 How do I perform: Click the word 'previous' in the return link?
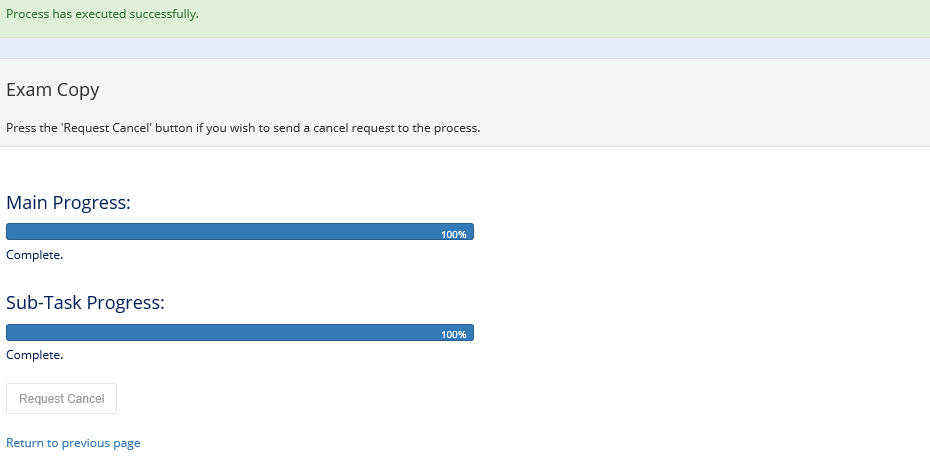pyautogui.click(x=87, y=443)
